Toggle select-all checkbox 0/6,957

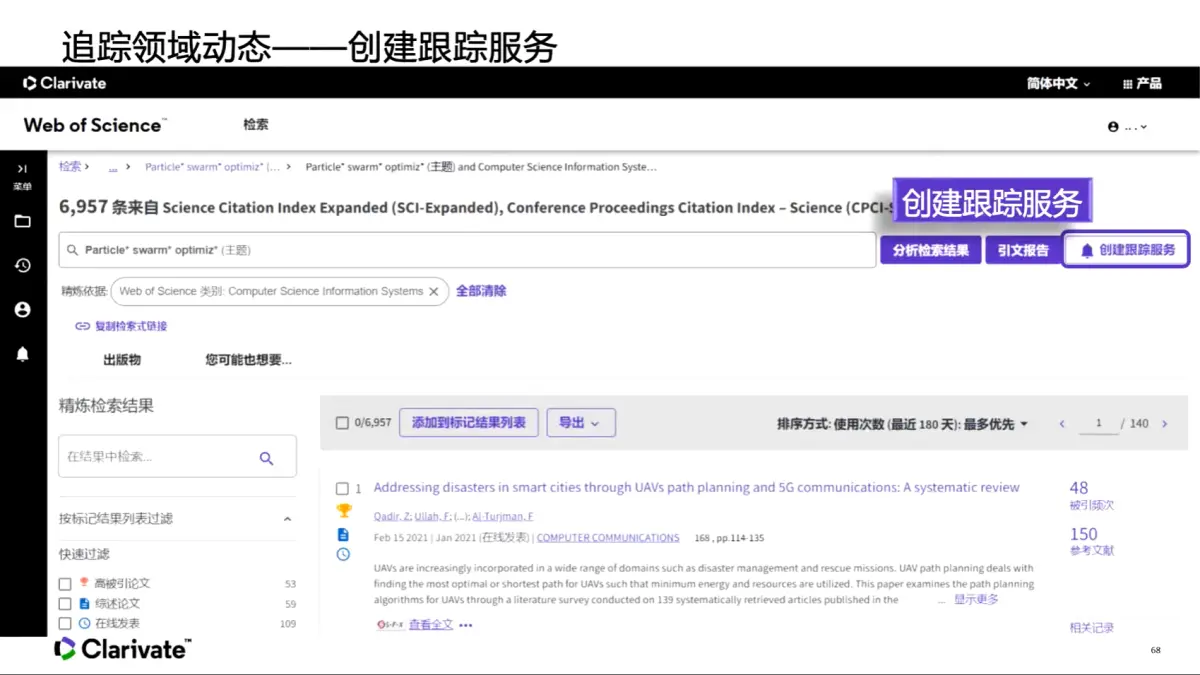tap(342, 423)
